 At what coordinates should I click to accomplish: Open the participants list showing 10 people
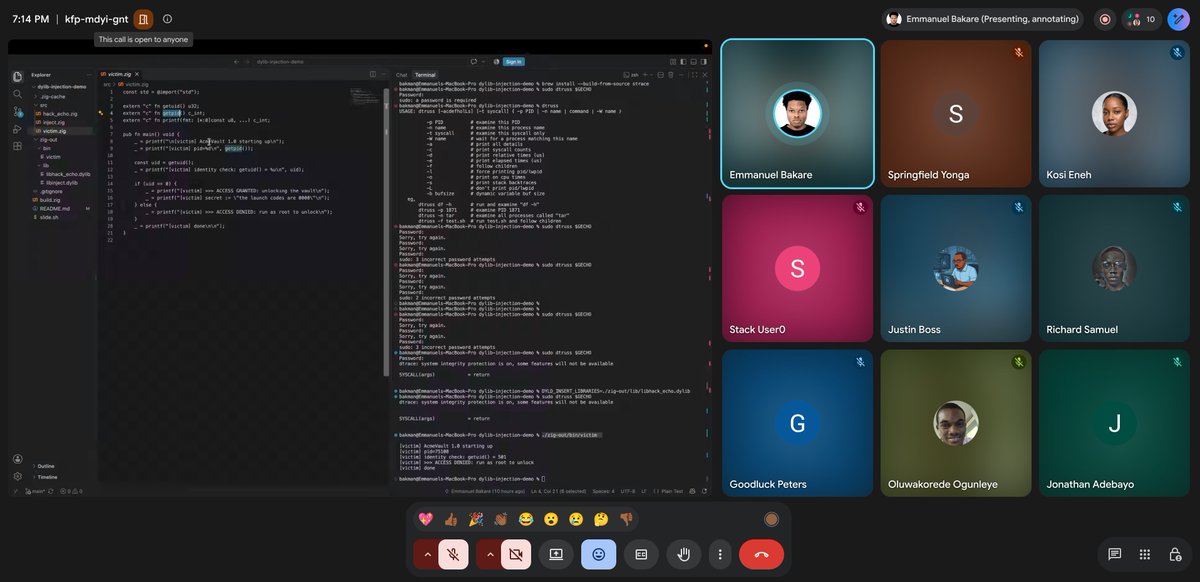1141,19
